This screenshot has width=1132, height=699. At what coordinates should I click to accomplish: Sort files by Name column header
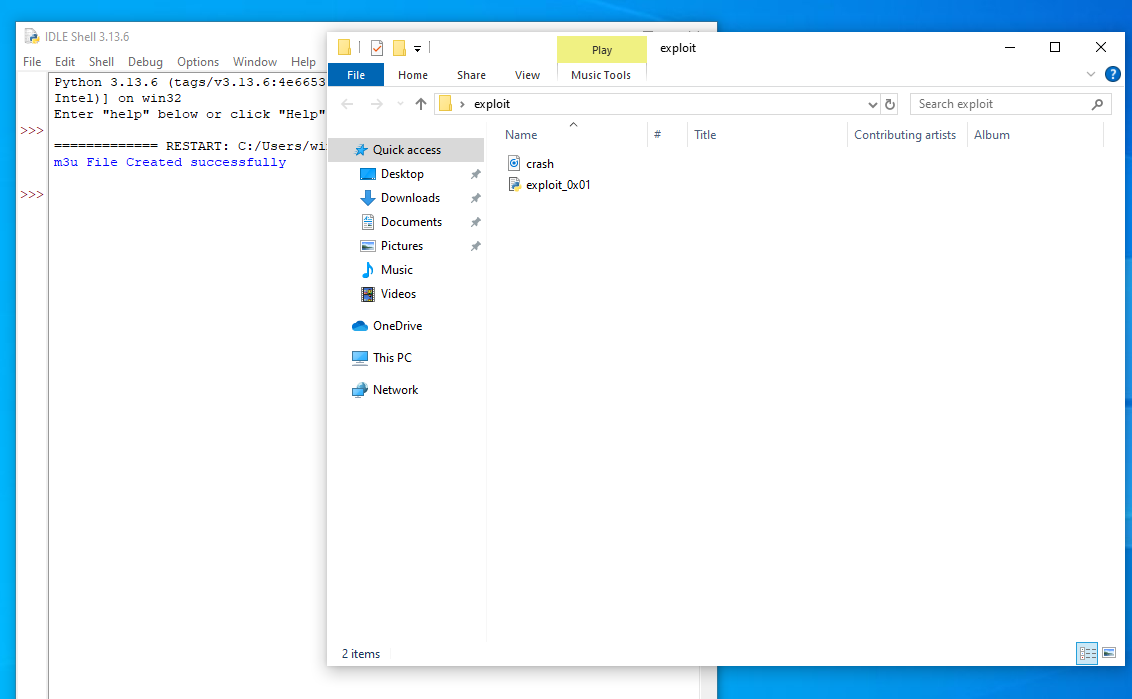(x=521, y=135)
